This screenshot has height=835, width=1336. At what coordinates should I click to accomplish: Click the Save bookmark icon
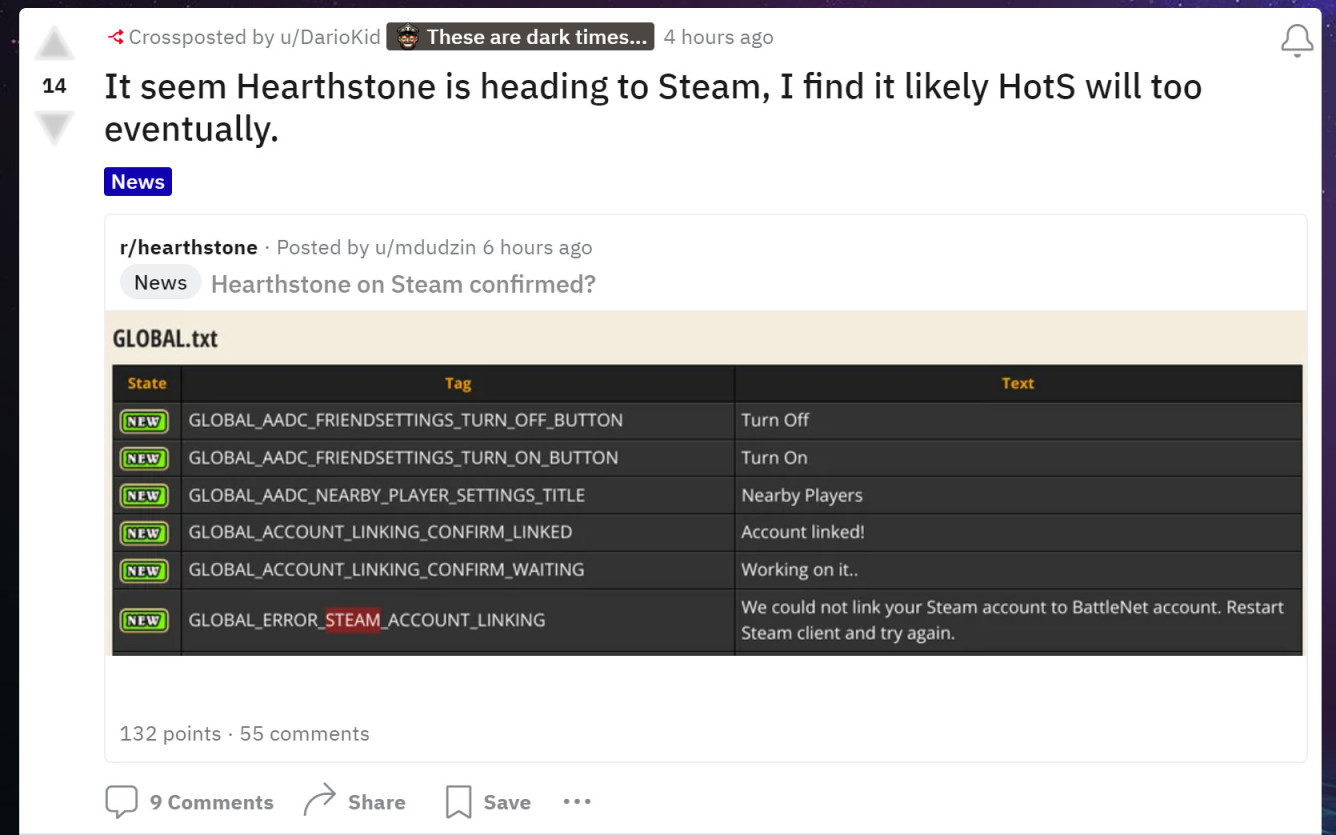458,802
